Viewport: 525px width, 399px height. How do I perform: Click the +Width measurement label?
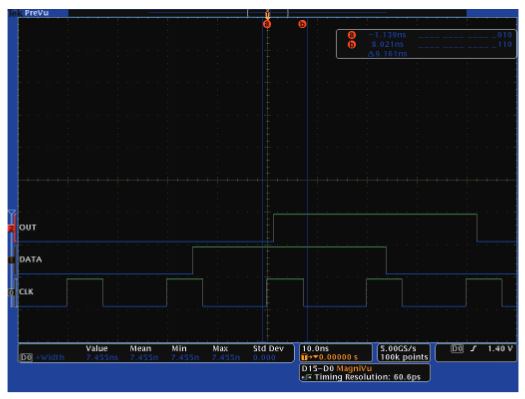point(50,357)
